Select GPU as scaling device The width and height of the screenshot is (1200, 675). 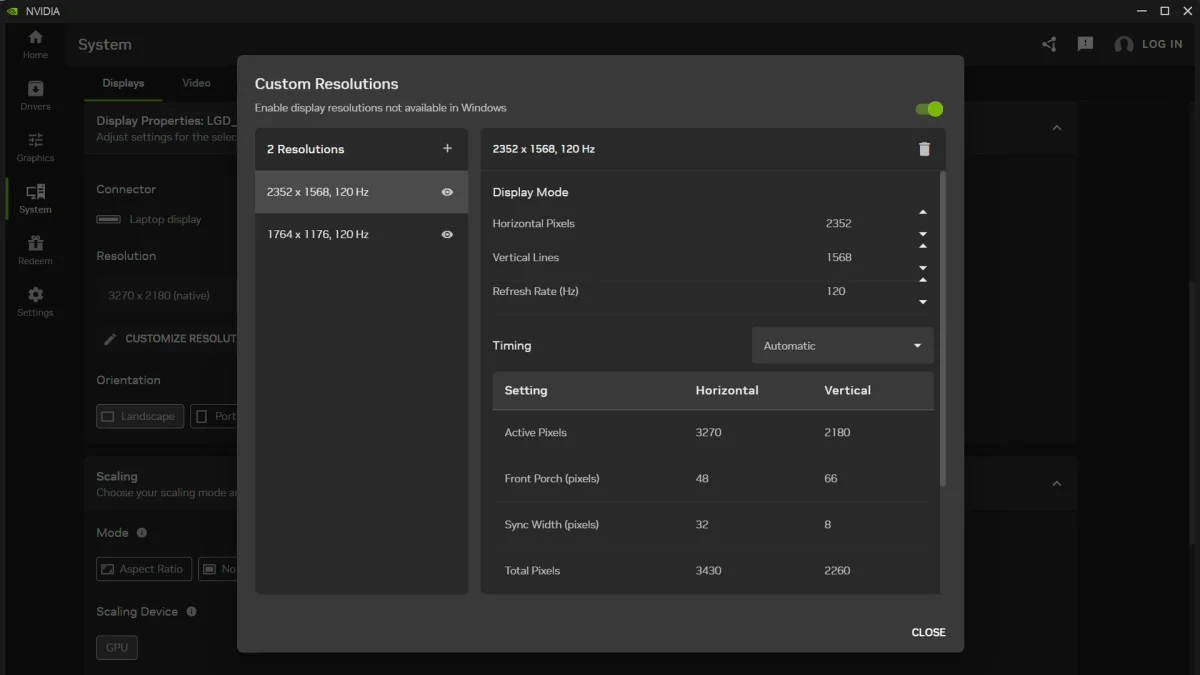(117, 647)
